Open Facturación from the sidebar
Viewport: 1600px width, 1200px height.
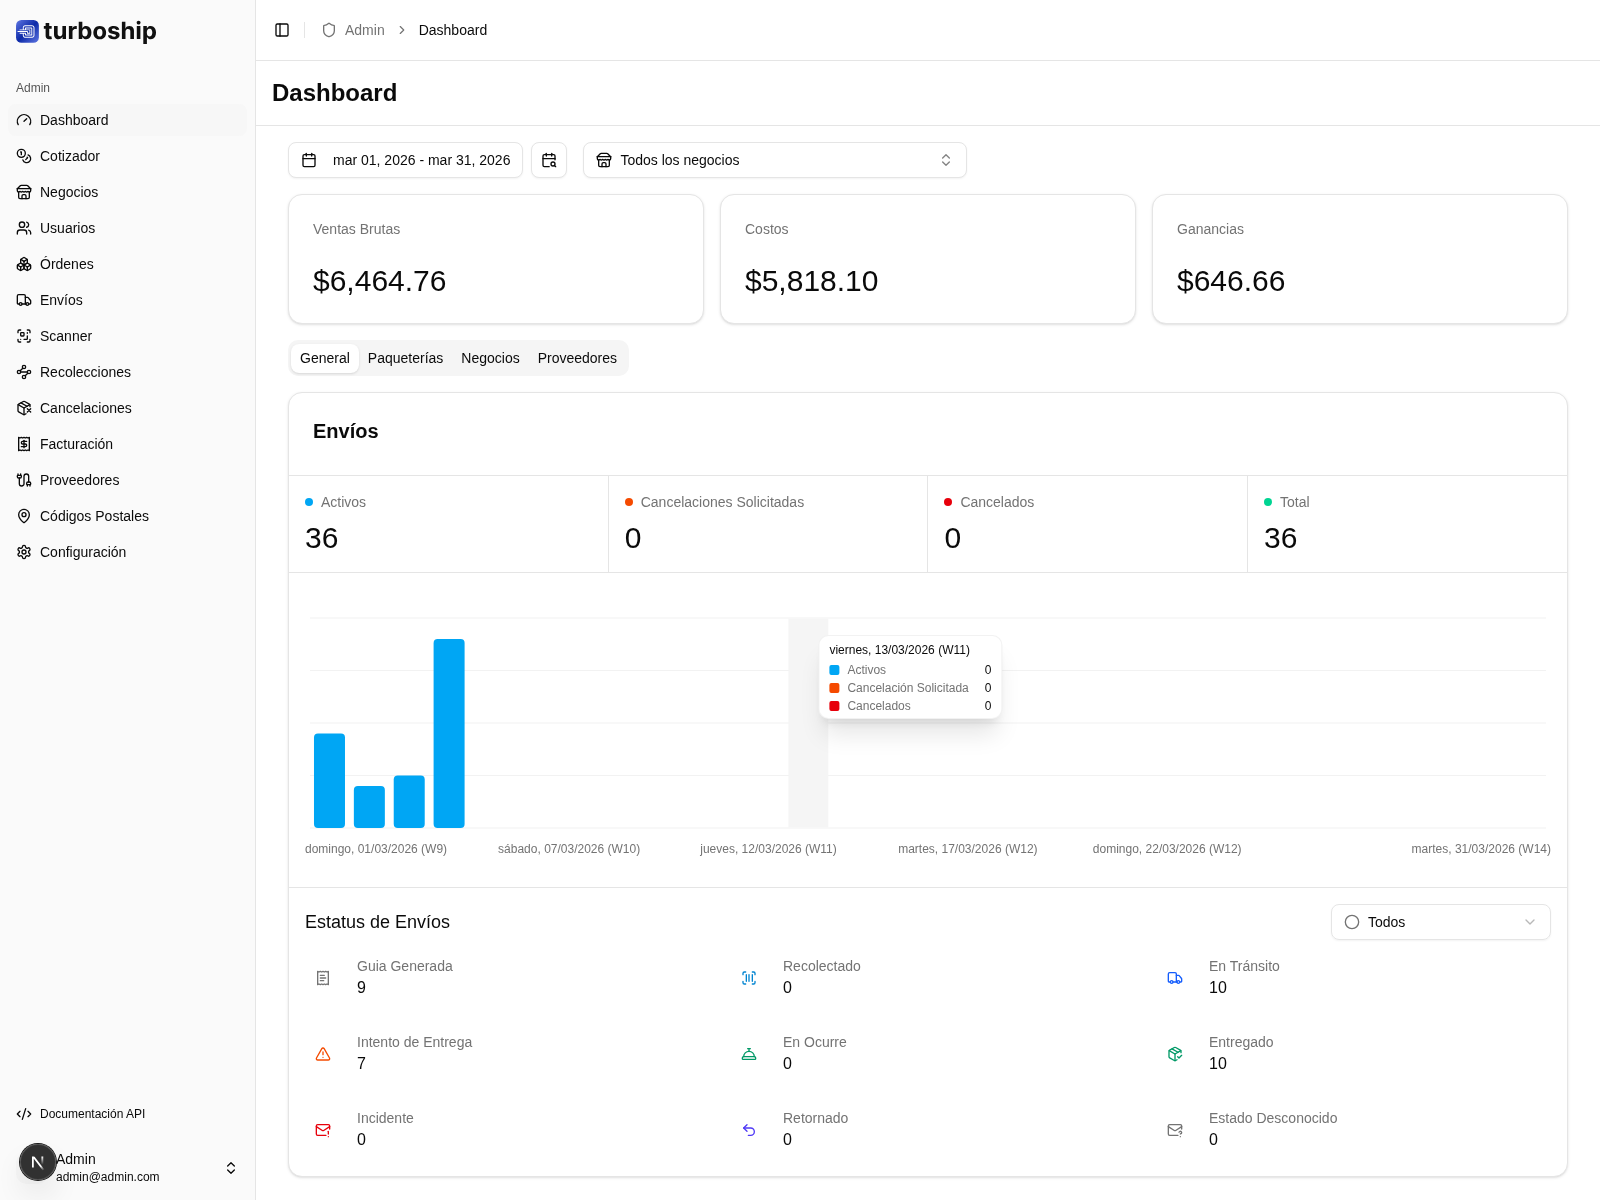pyautogui.click(x=76, y=444)
